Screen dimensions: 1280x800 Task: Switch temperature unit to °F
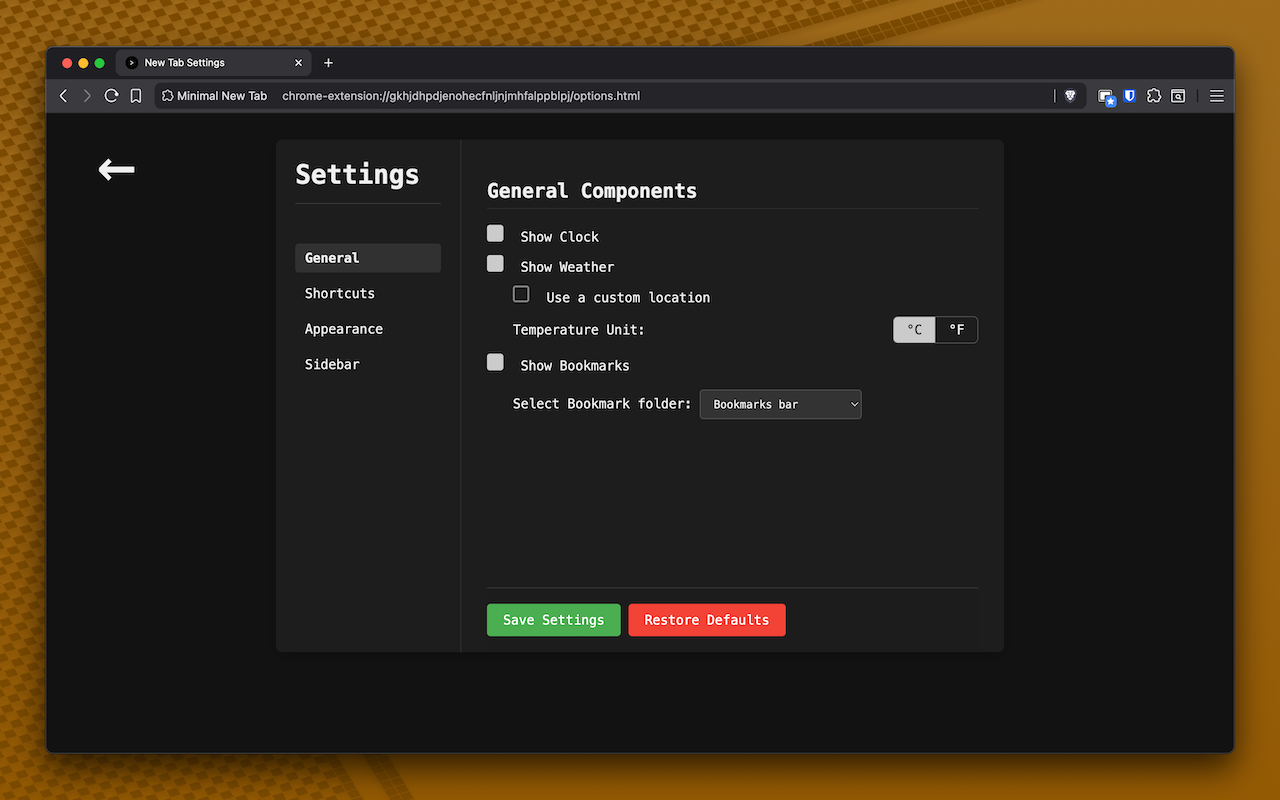click(x=956, y=330)
